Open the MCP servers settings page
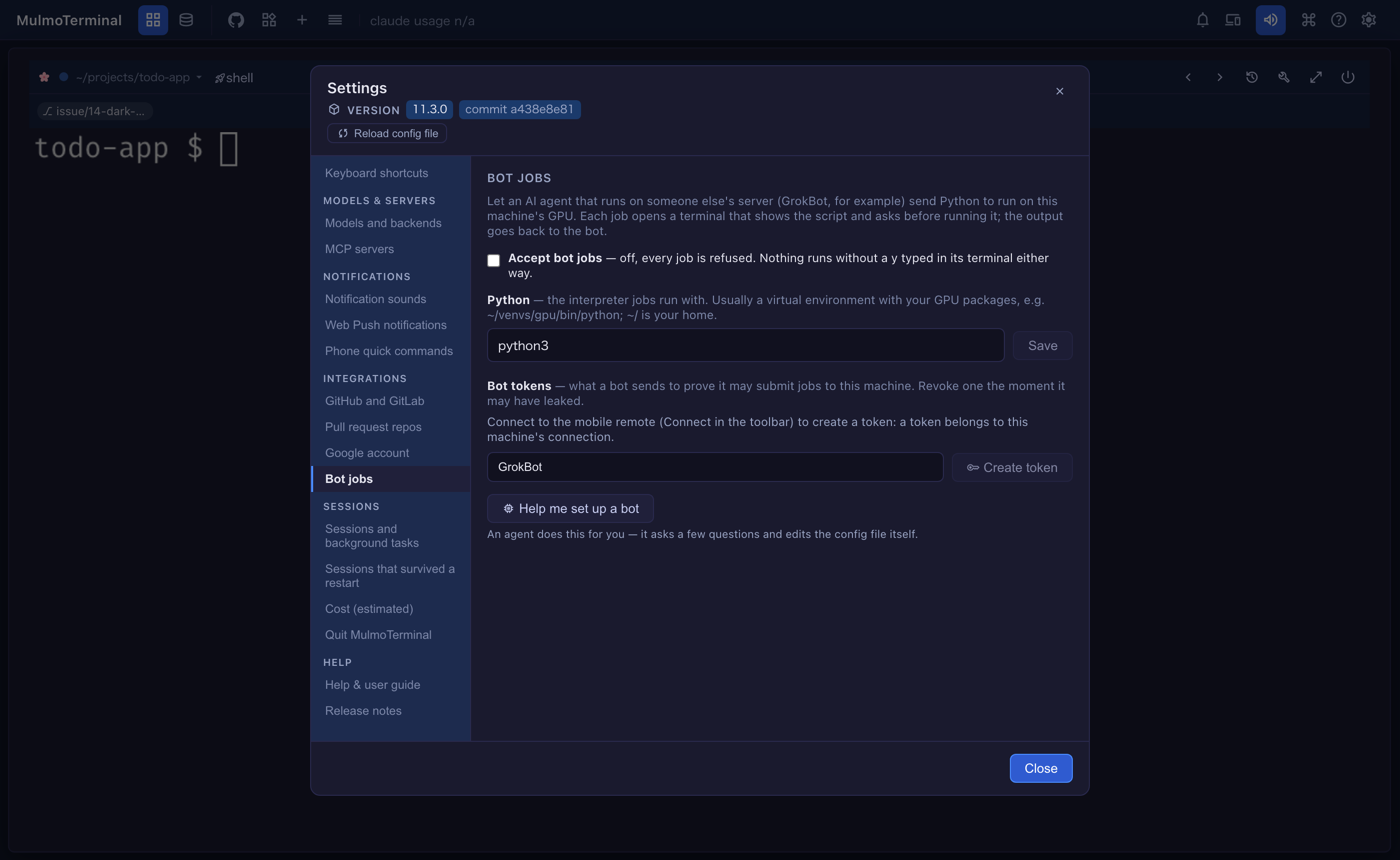The height and width of the screenshot is (860, 1400). 391,249
